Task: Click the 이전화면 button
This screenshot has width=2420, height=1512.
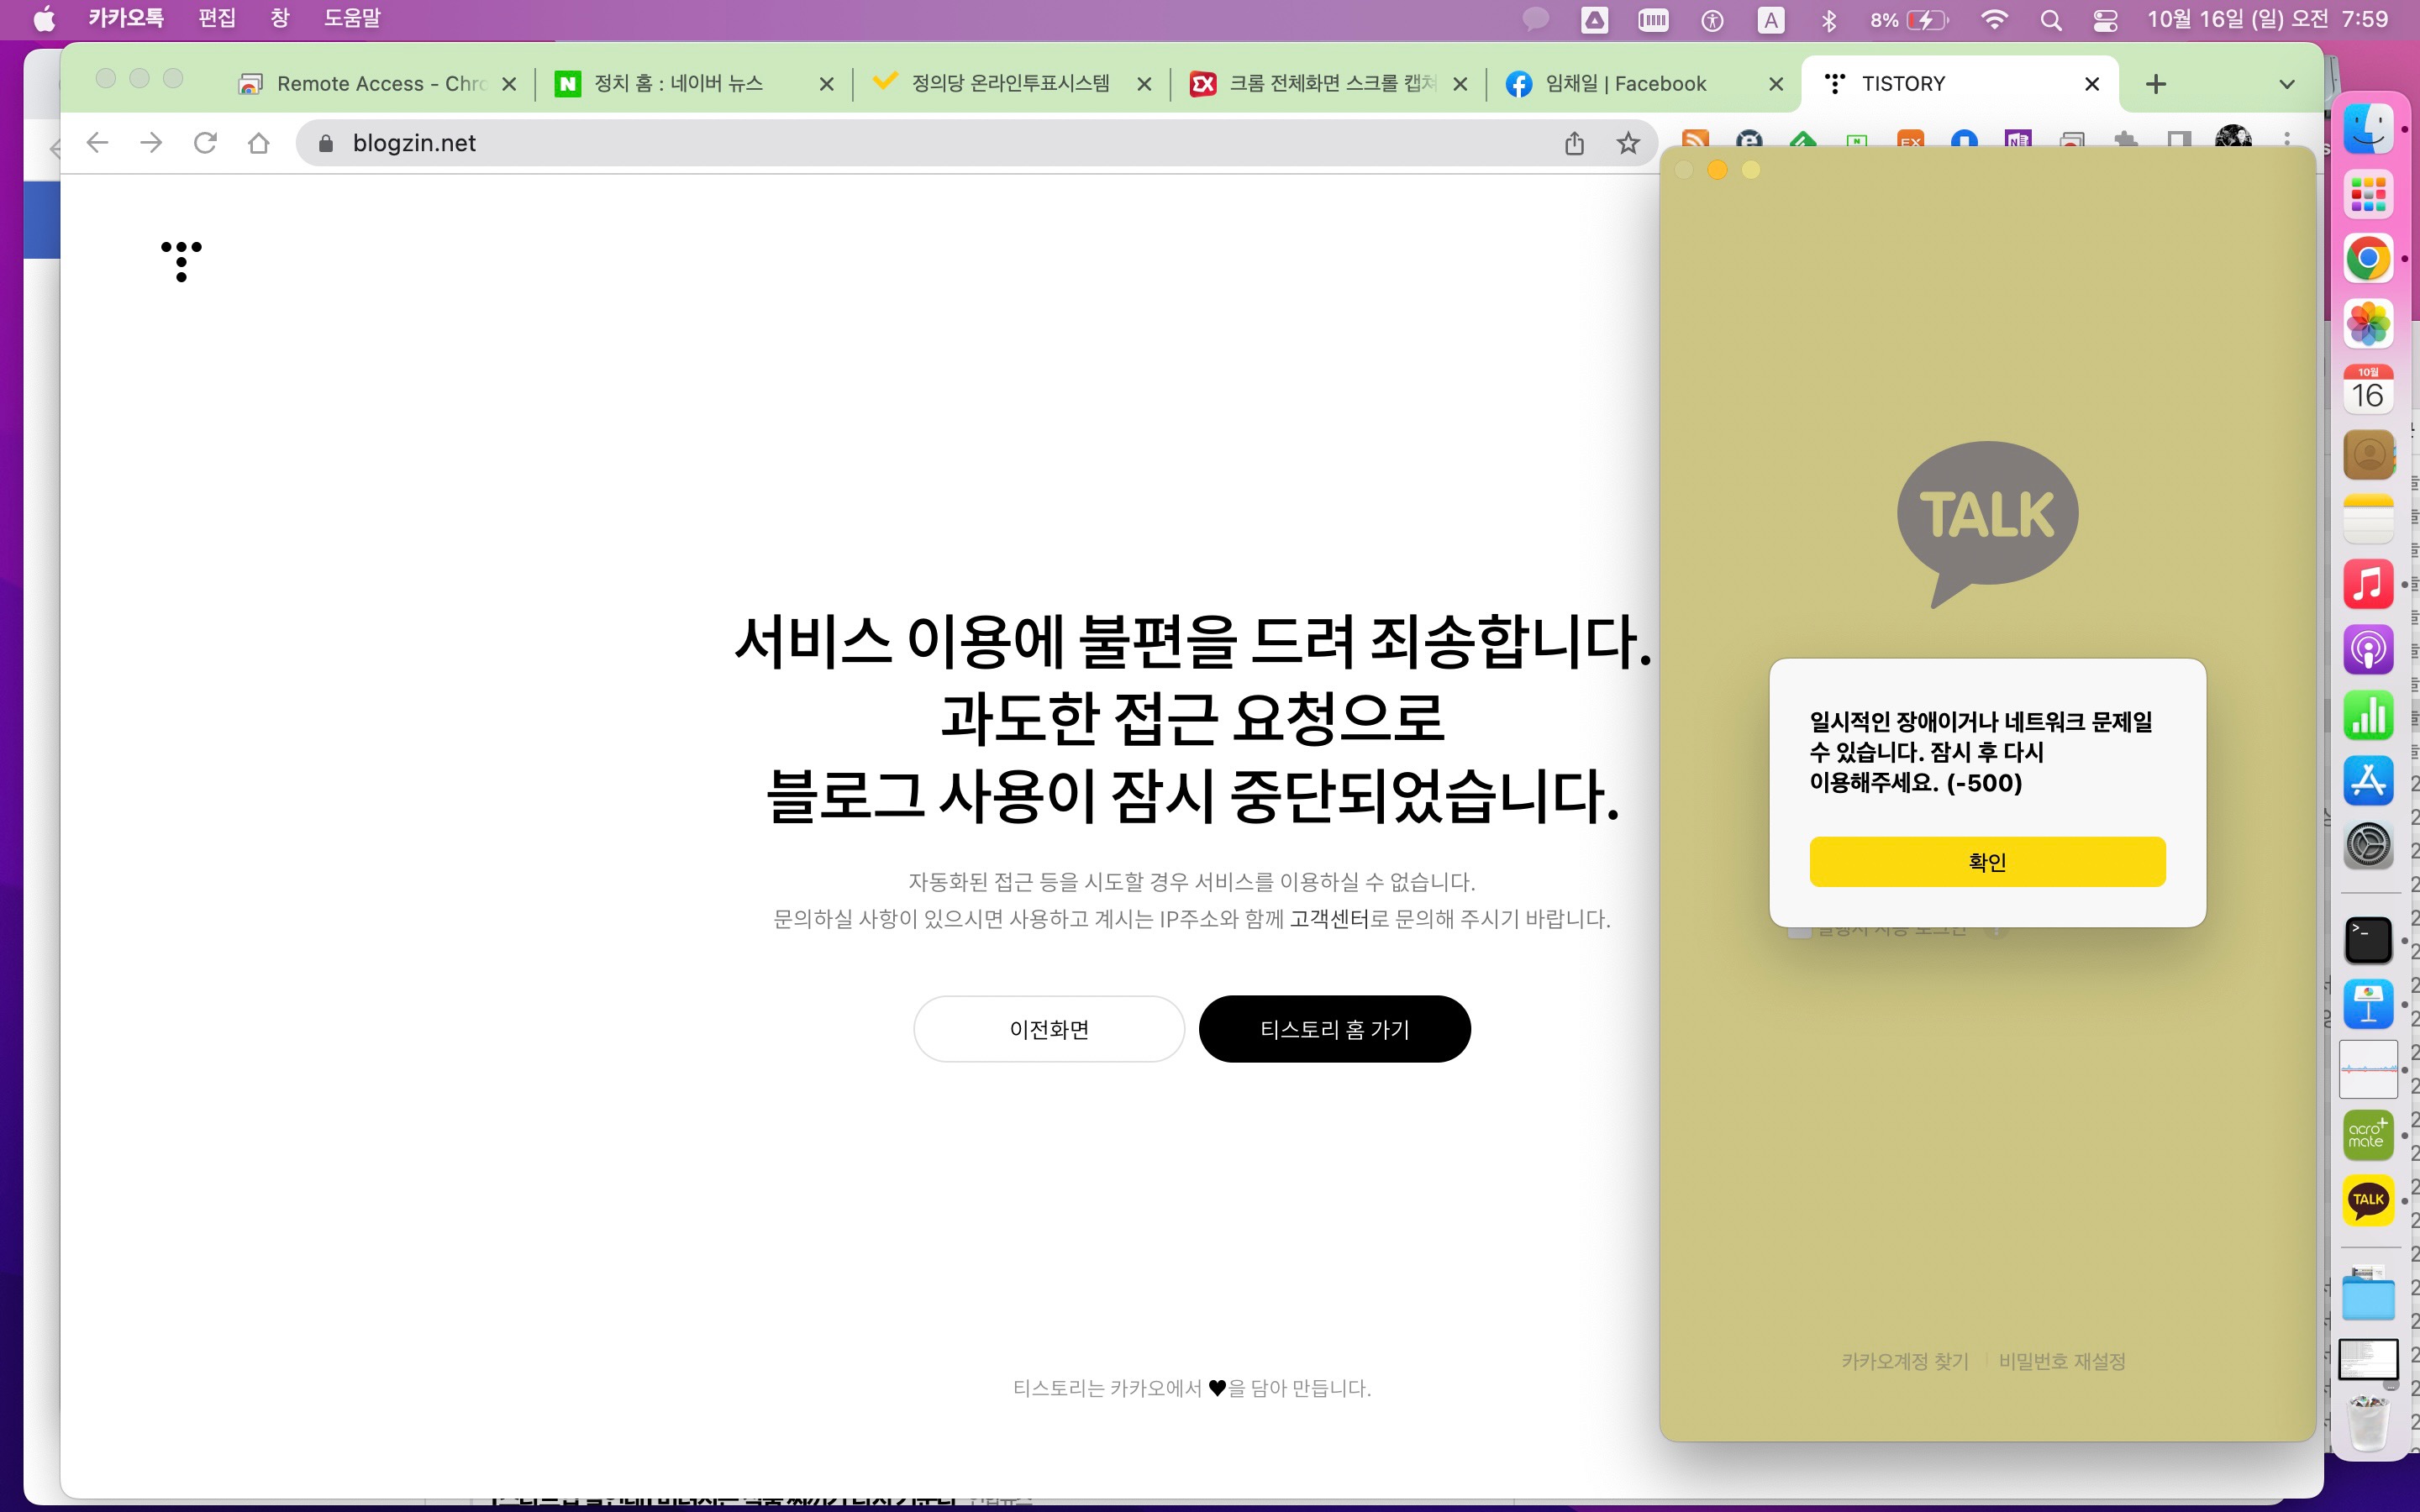Action: (x=1048, y=1029)
